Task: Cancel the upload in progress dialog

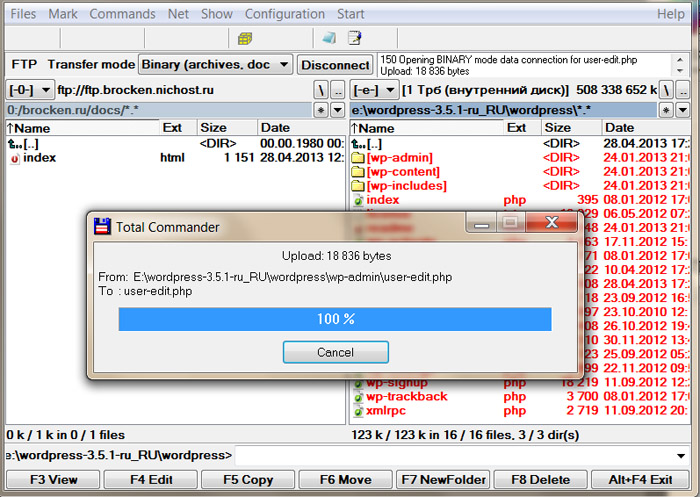Action: (x=335, y=352)
